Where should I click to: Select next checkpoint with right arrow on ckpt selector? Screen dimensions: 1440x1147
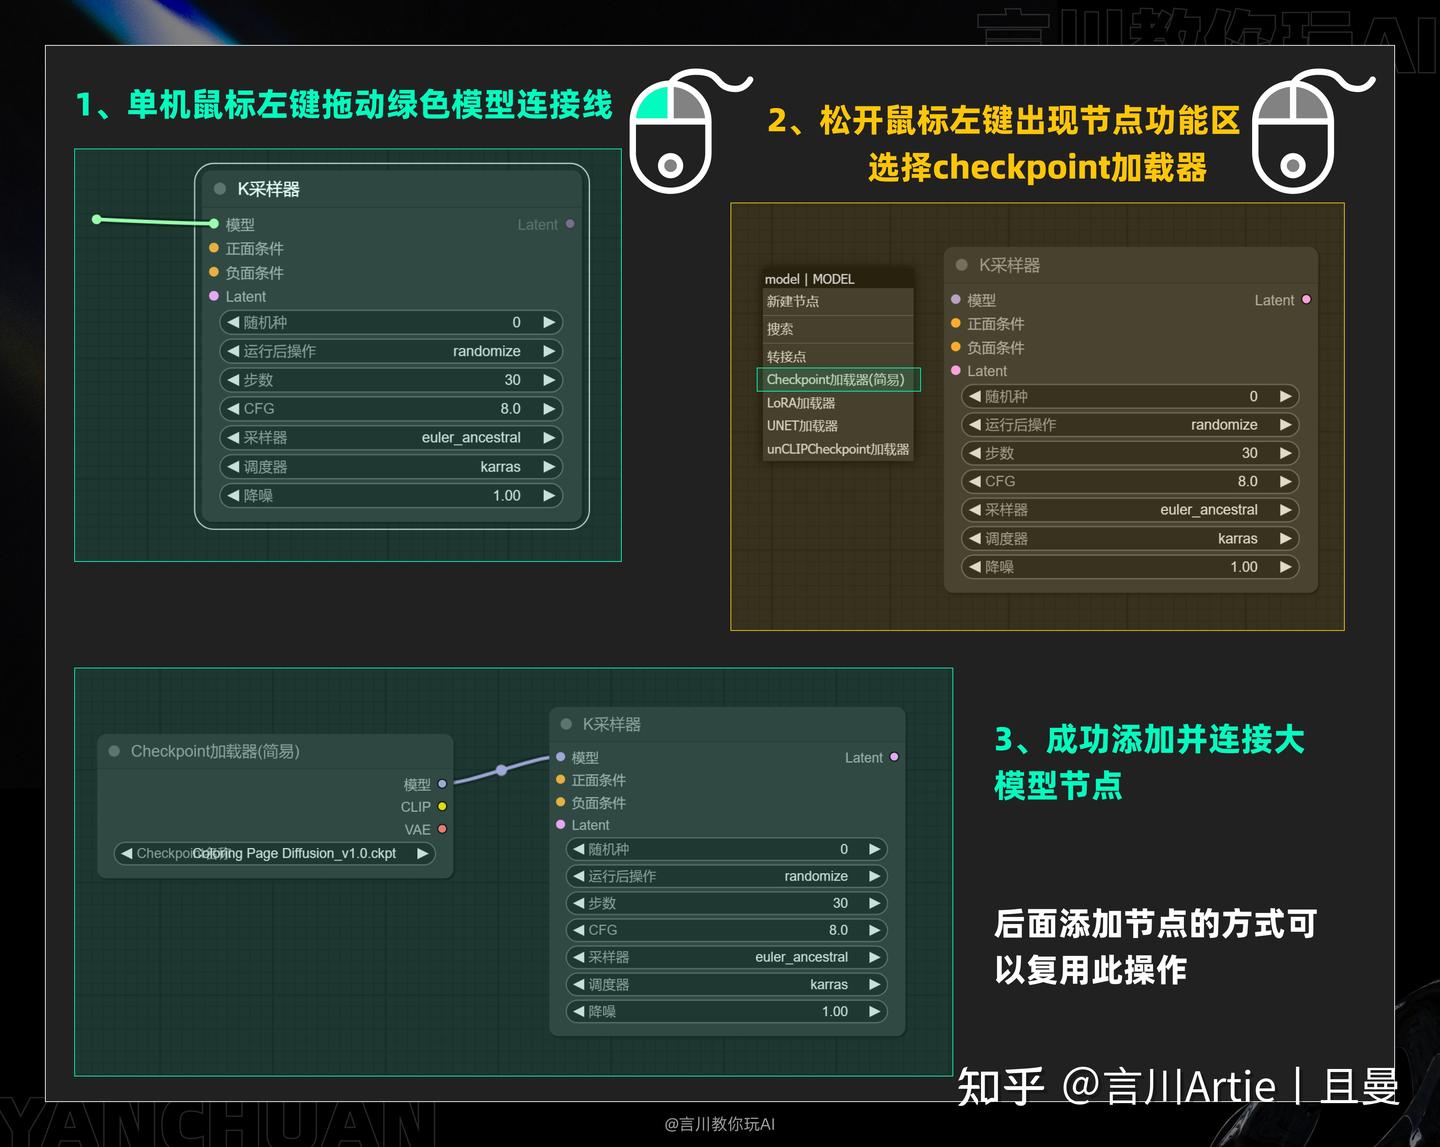(x=423, y=853)
